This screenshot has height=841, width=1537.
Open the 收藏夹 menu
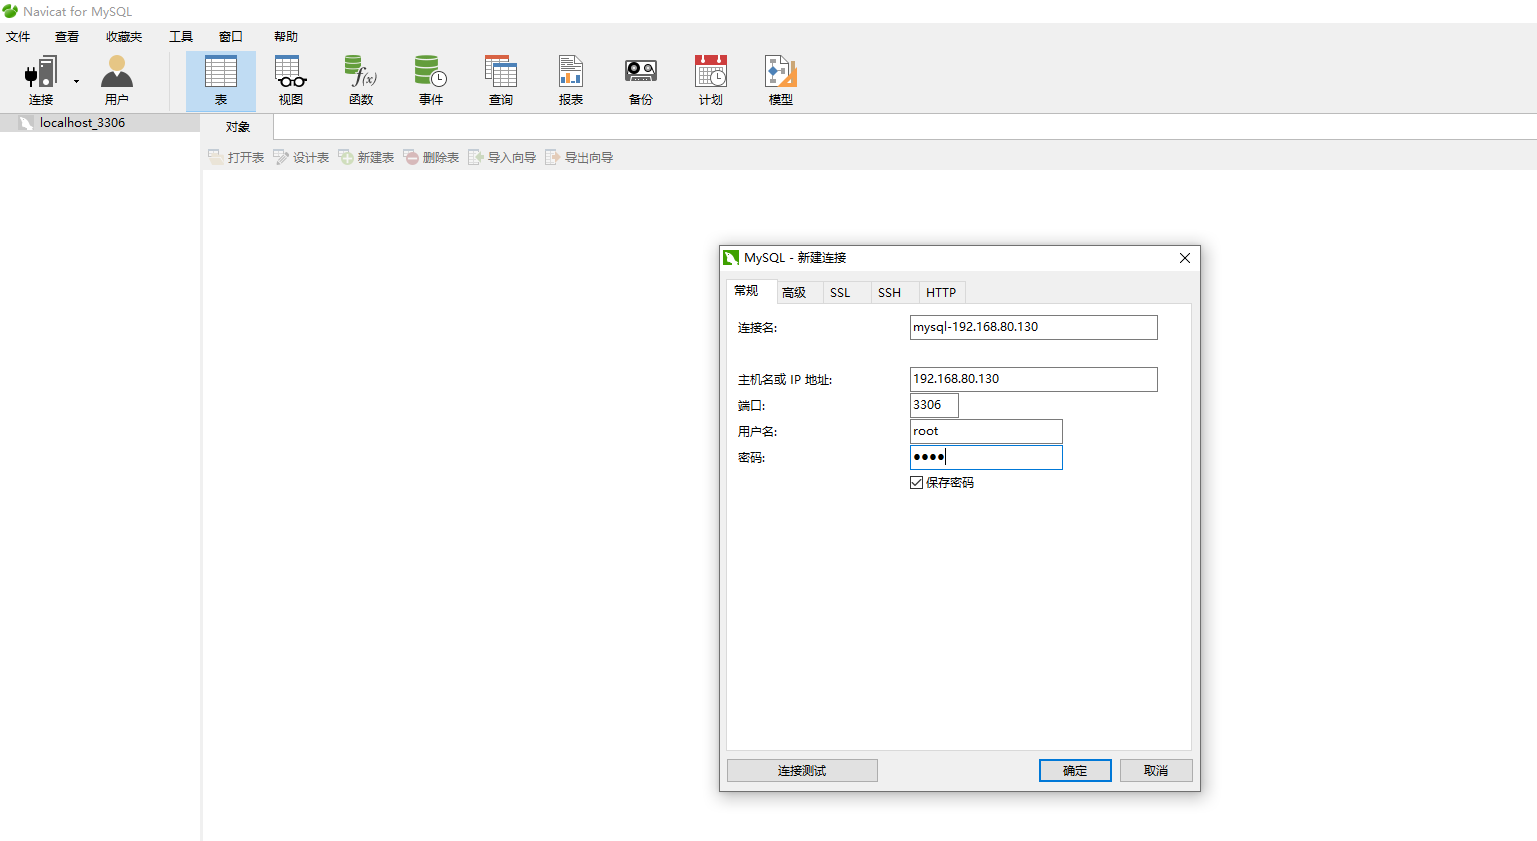click(124, 37)
